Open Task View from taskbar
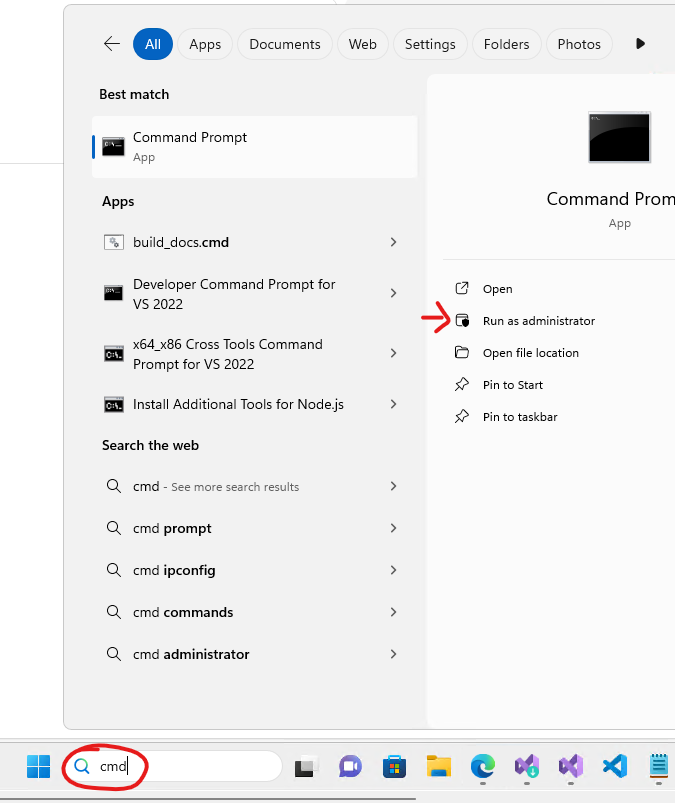The height and width of the screenshot is (803, 675). point(306,766)
